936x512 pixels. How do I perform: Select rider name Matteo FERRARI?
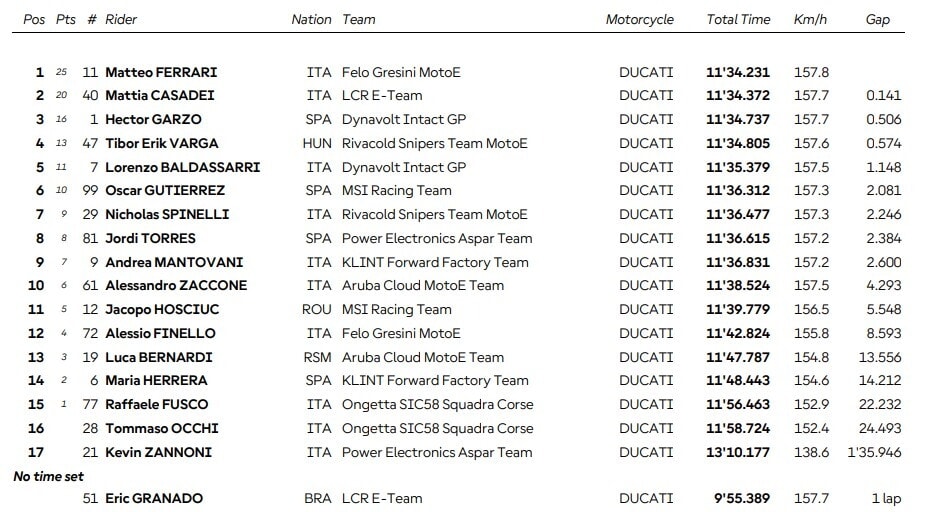(161, 72)
